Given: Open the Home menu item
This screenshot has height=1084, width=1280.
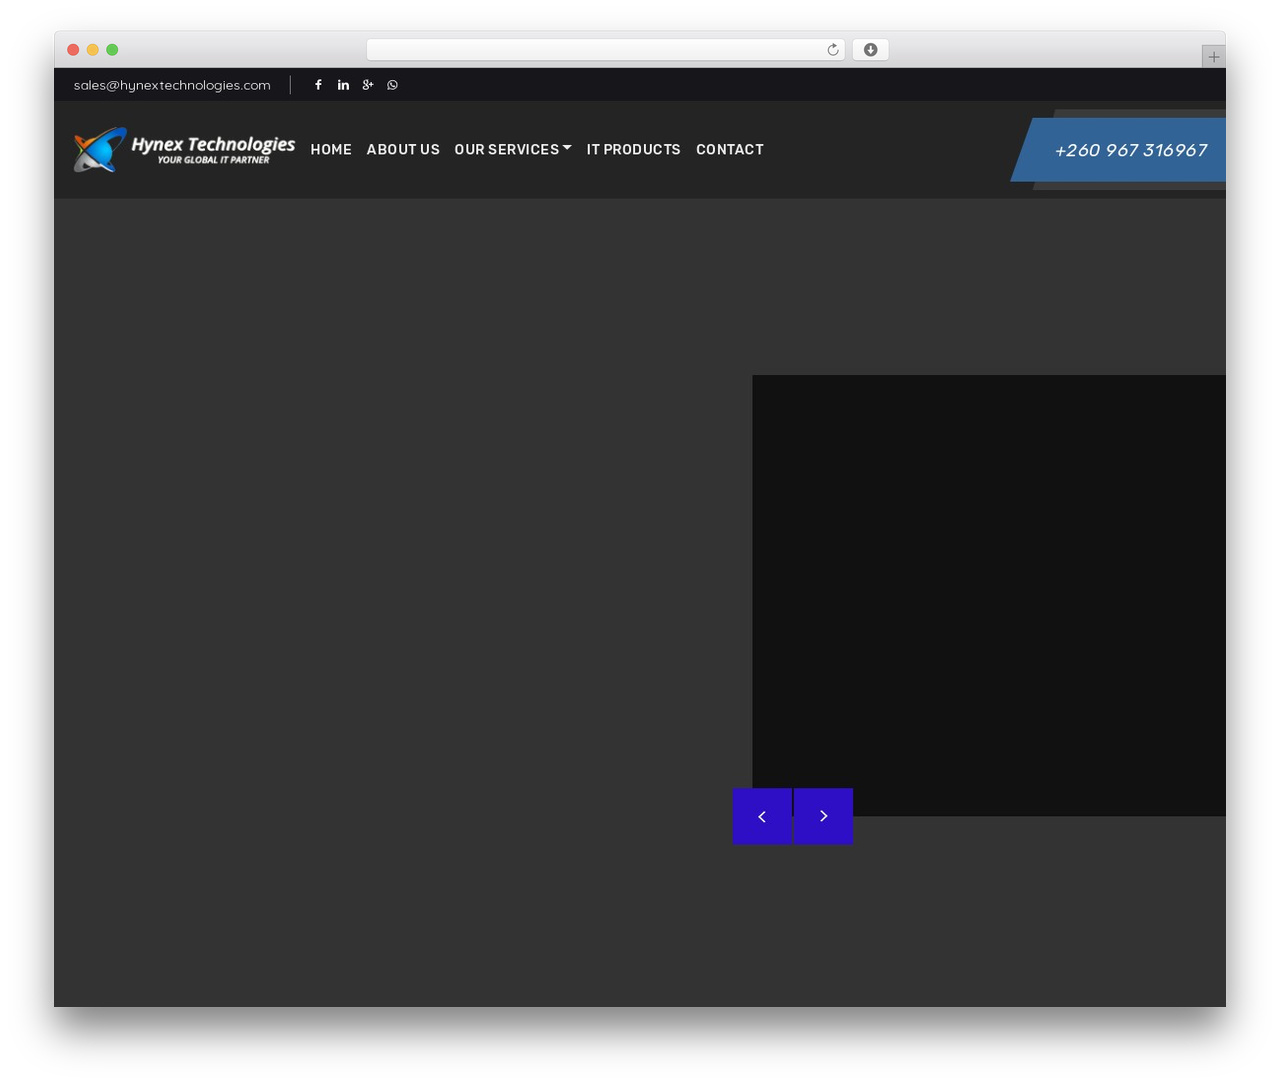Looking at the screenshot, I should [331, 149].
